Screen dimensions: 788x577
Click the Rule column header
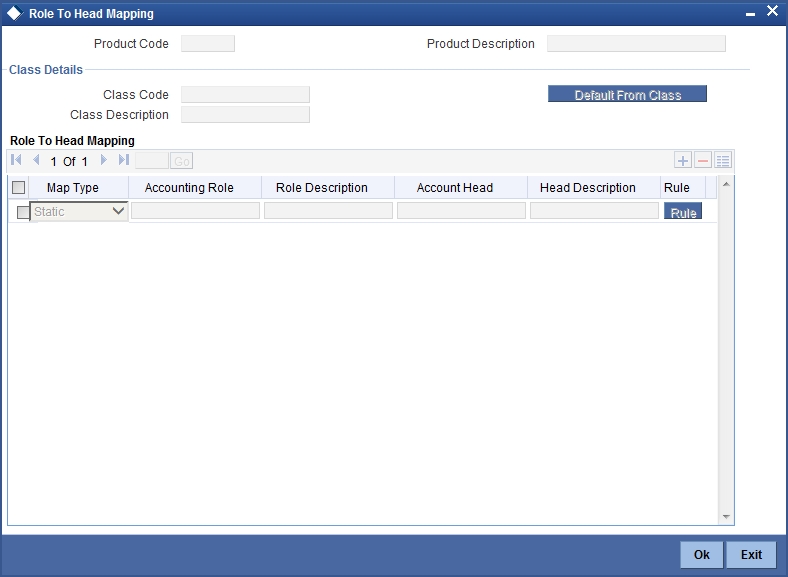(683, 187)
